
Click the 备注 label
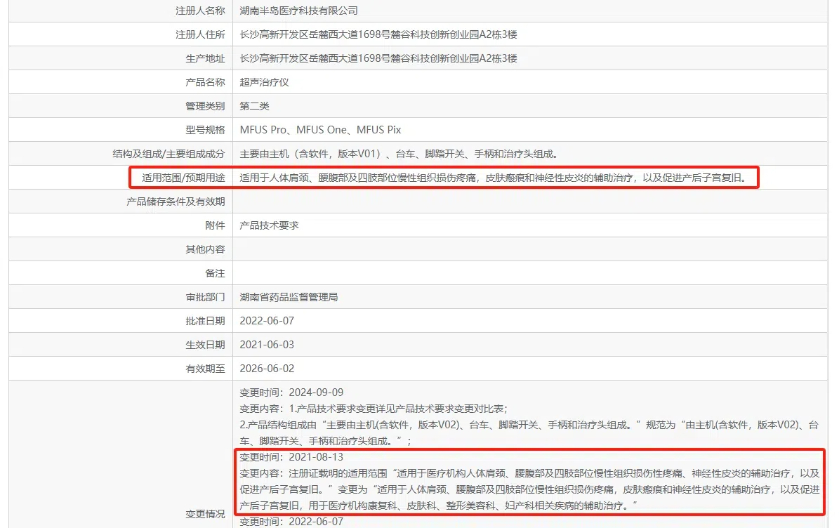pos(215,274)
